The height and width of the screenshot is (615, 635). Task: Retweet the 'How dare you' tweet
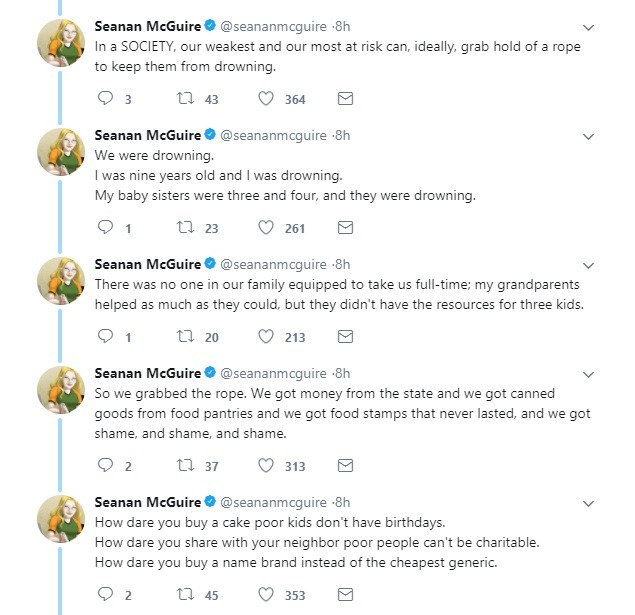(x=185, y=594)
